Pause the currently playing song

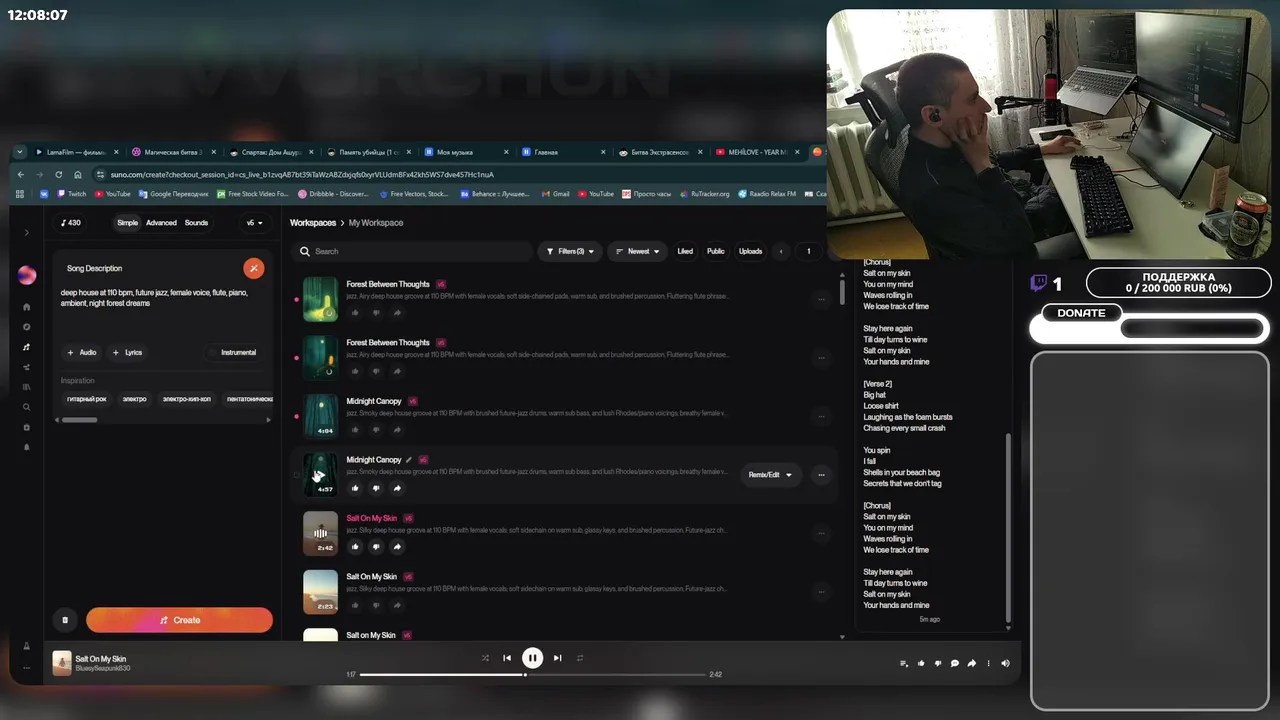[x=532, y=657]
